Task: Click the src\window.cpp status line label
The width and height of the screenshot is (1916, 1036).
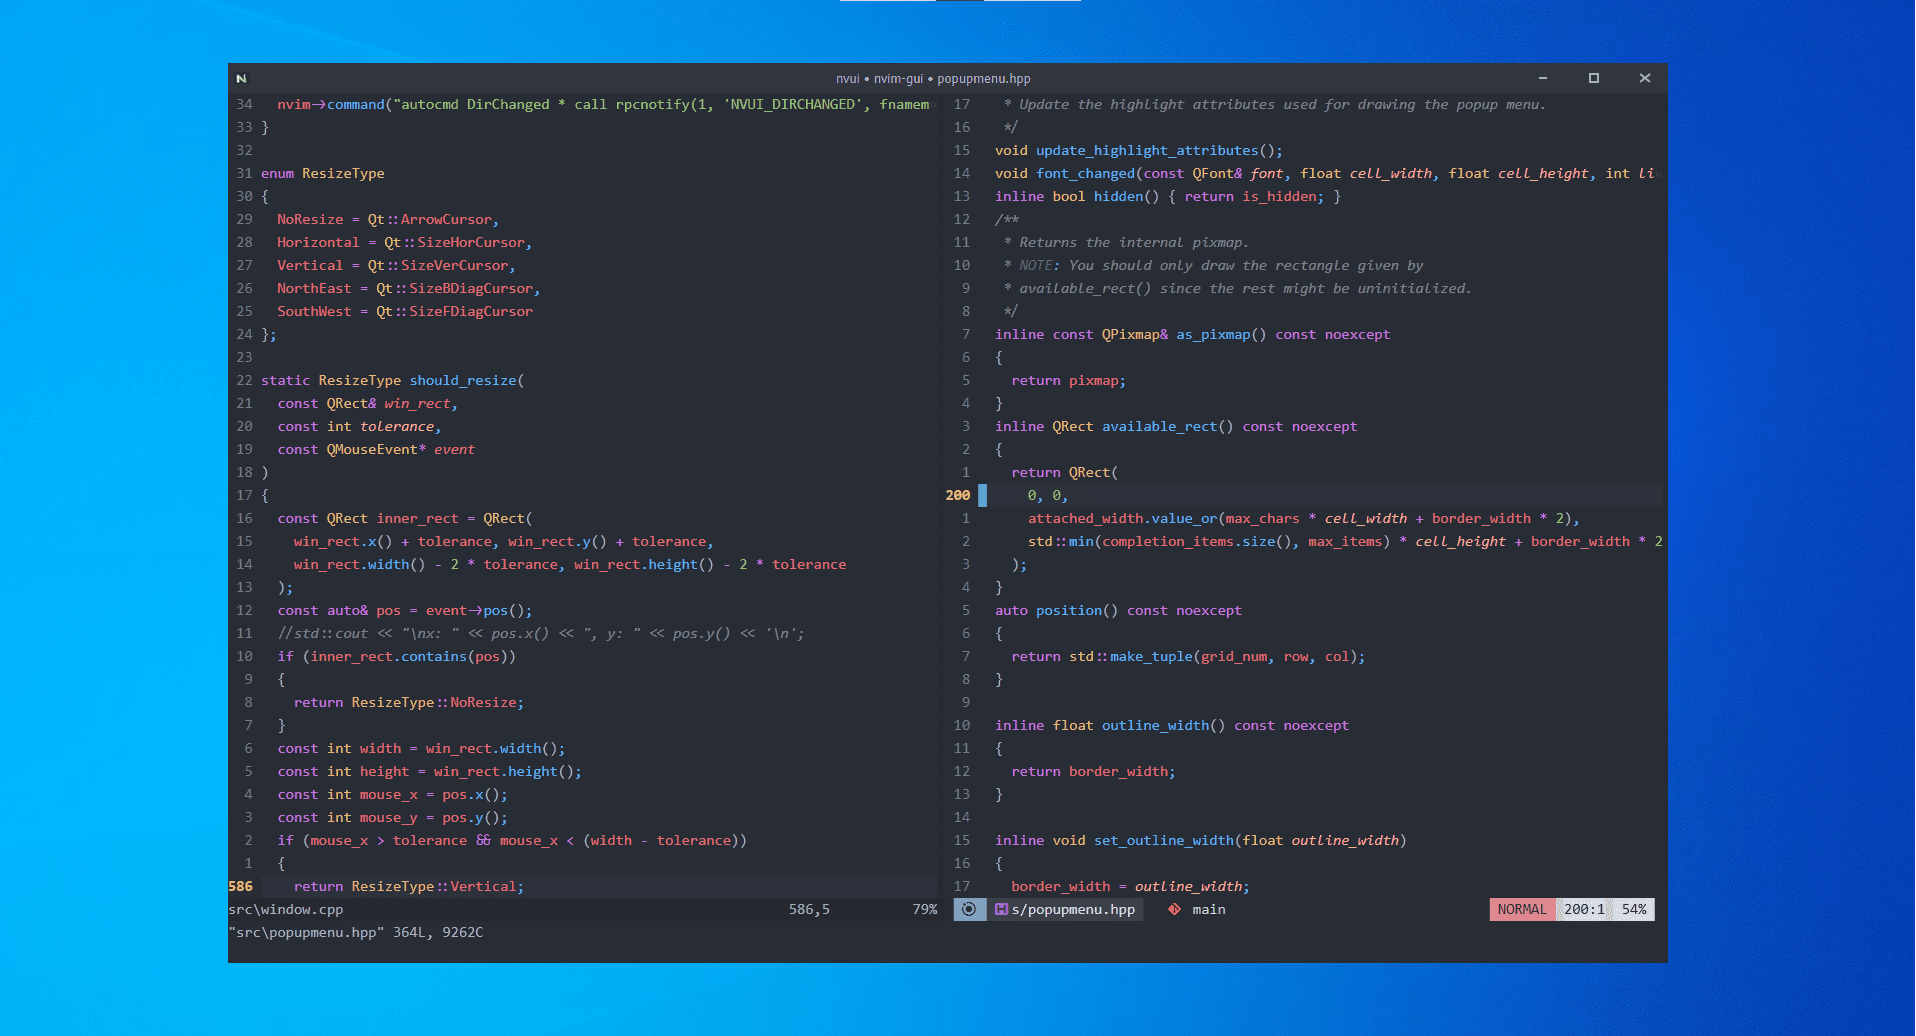Action: coord(286,909)
